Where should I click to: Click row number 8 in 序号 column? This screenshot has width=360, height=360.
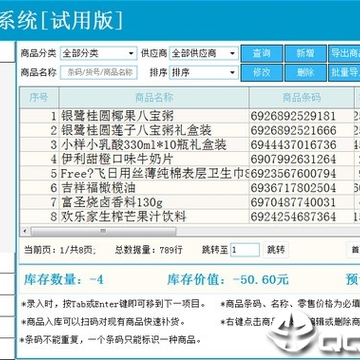pyautogui.click(x=39, y=217)
